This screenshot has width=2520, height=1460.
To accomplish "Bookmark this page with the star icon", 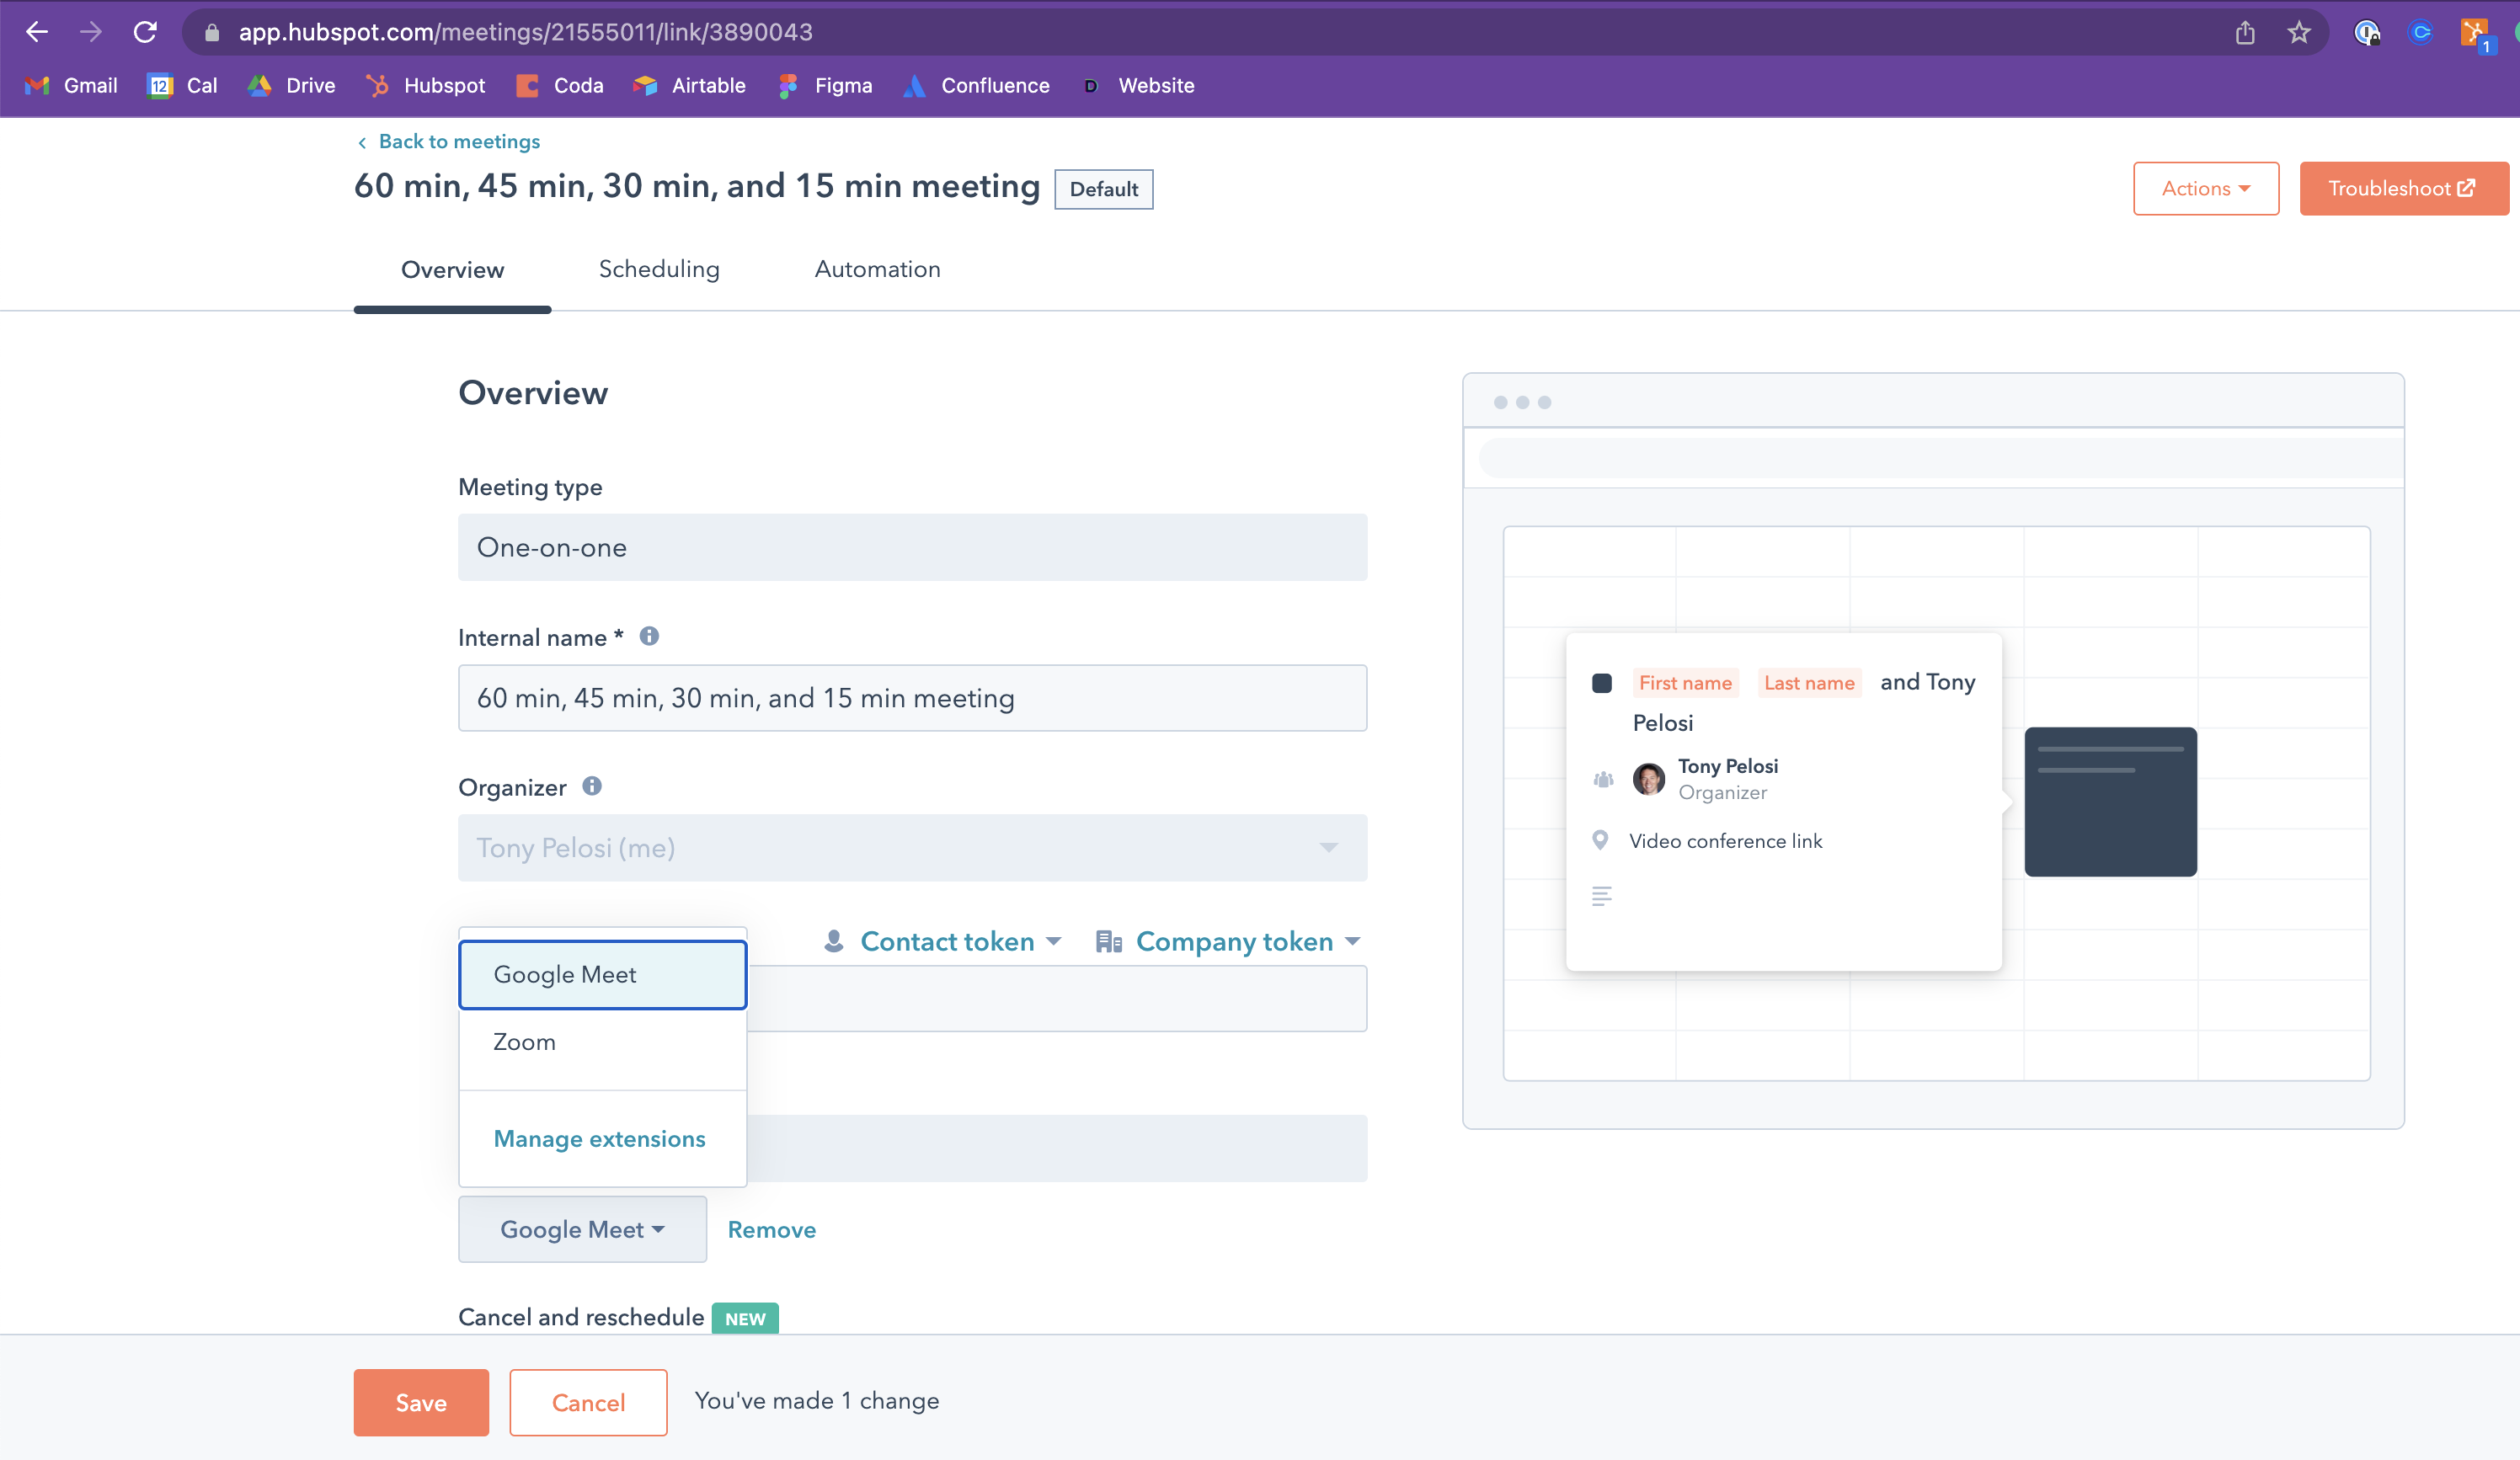I will coord(2299,32).
